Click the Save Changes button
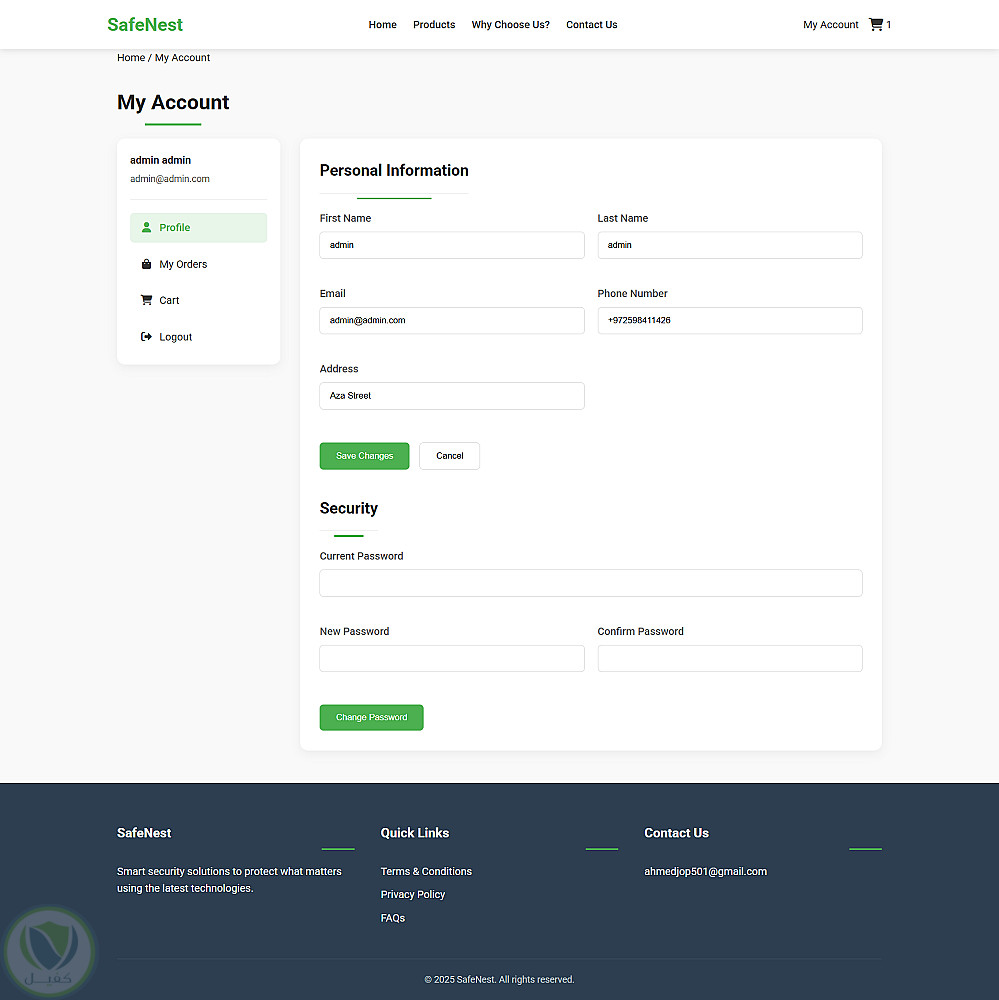The height and width of the screenshot is (1000, 999). 364,456
